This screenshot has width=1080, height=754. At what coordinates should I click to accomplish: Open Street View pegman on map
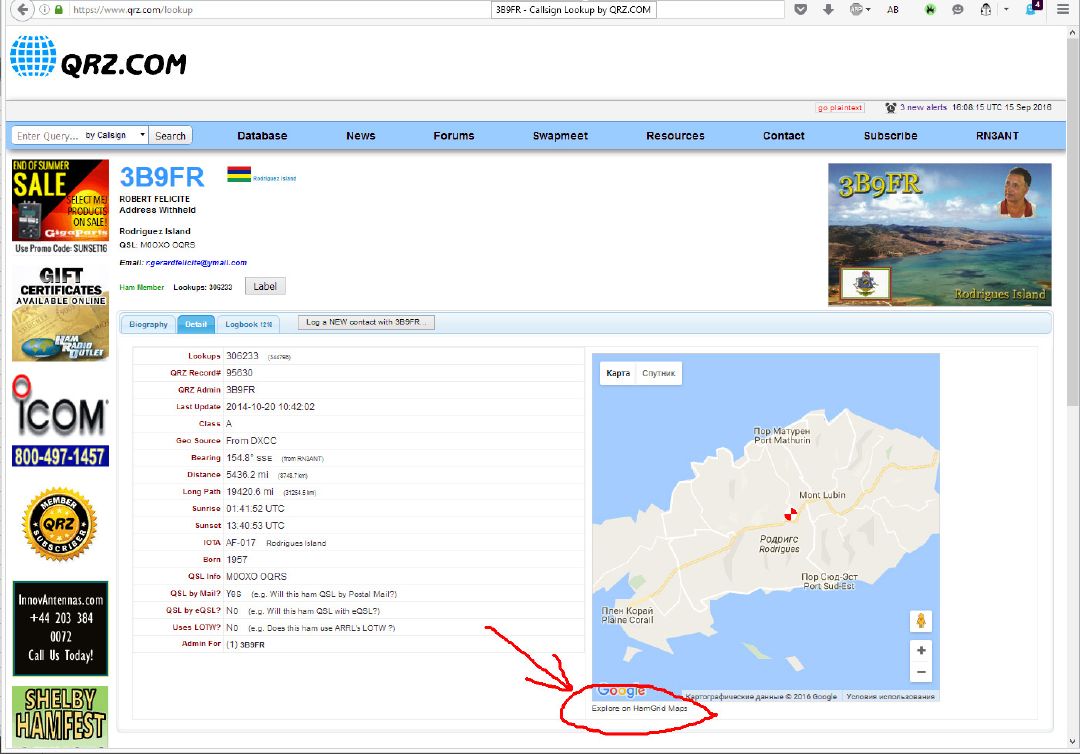(921, 621)
